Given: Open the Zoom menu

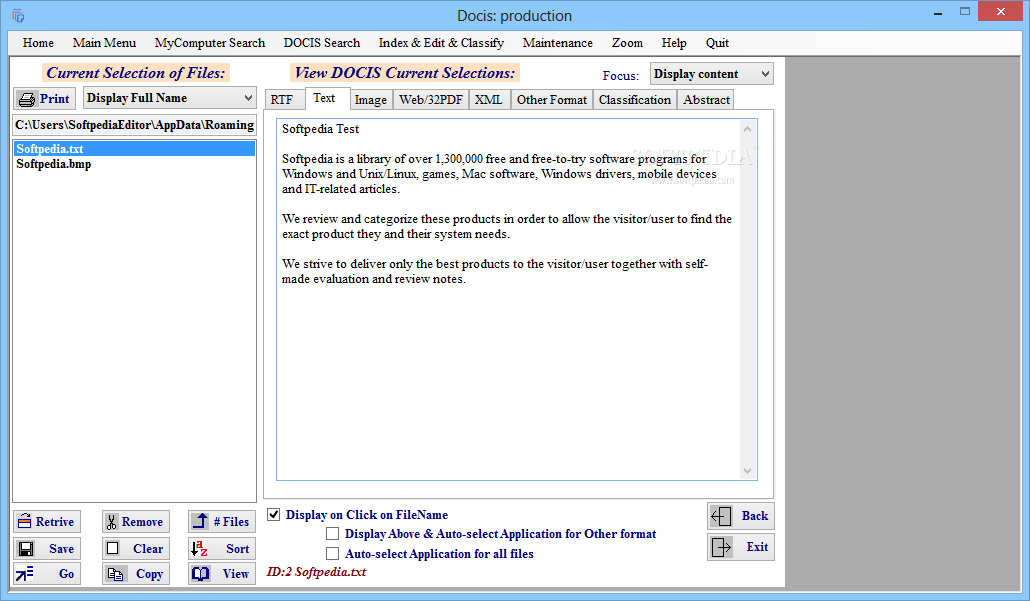Looking at the screenshot, I should click(627, 43).
